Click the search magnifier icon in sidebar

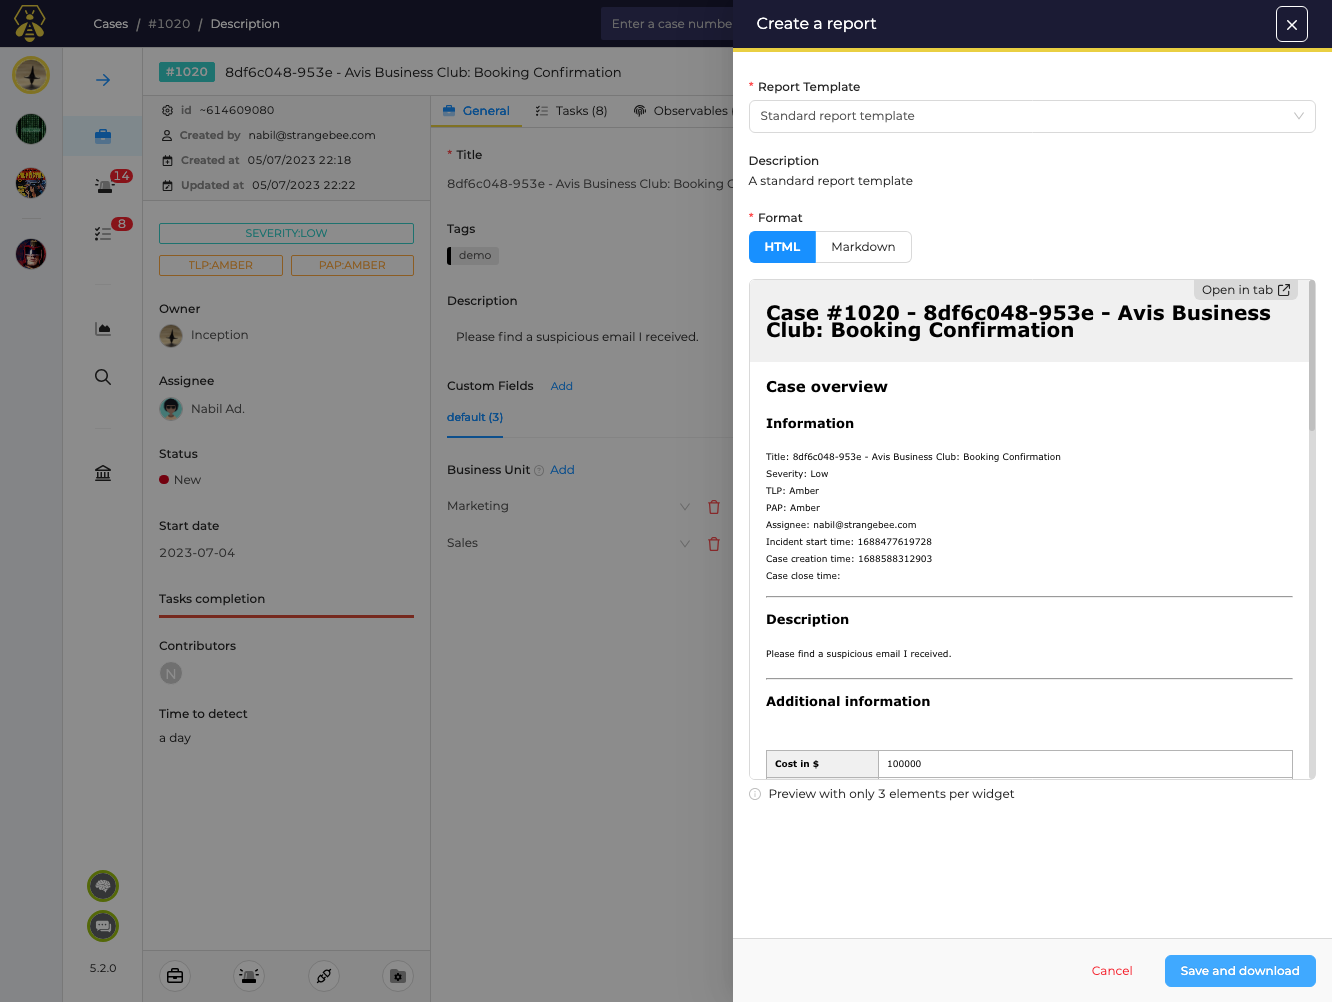click(x=103, y=377)
